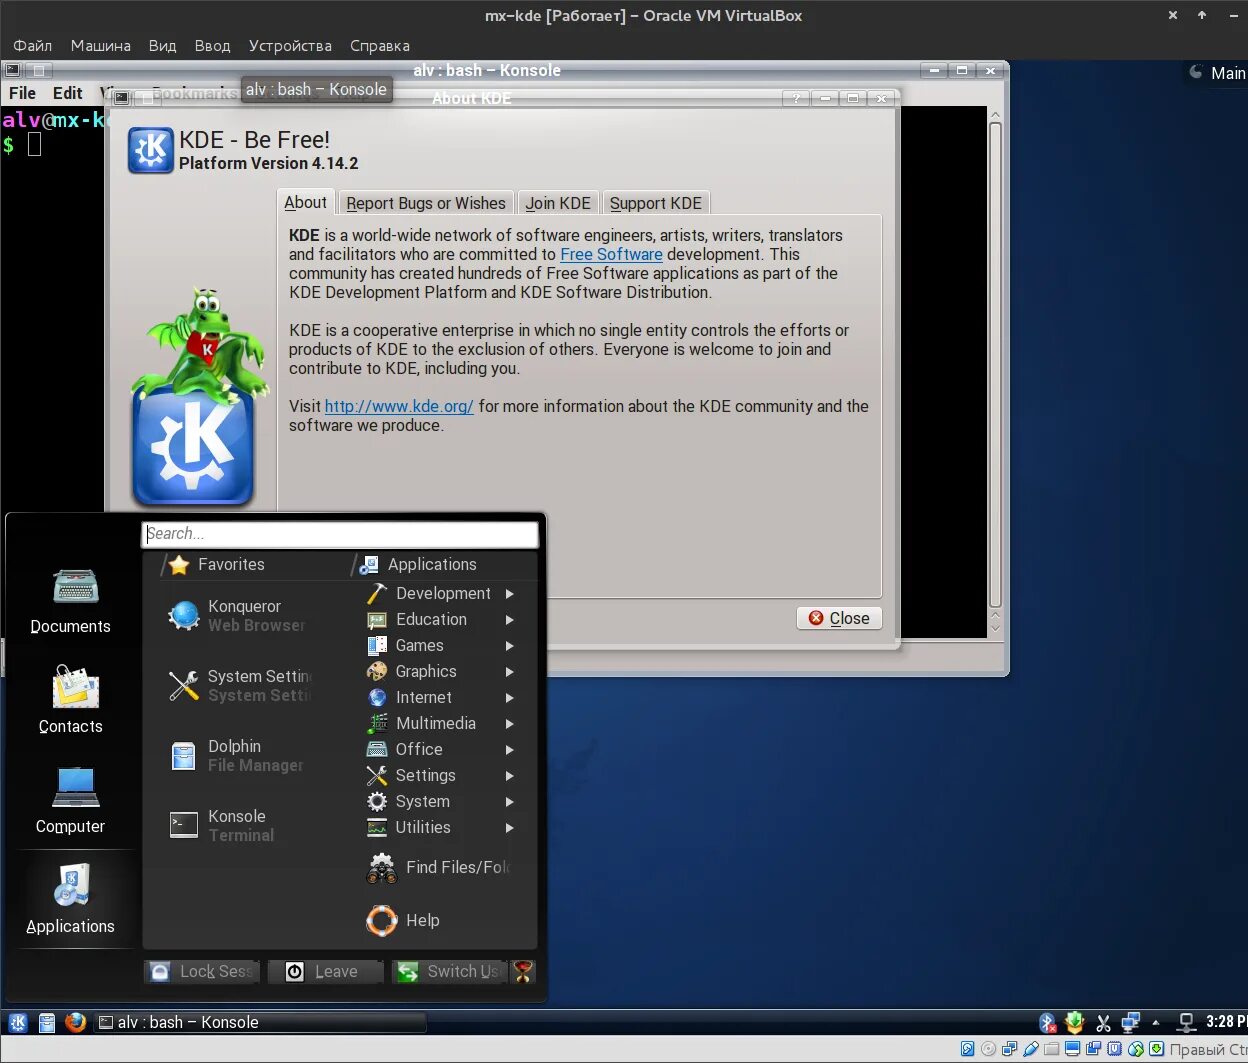
Task: Click the Multimedia category icon
Action: coord(377,724)
